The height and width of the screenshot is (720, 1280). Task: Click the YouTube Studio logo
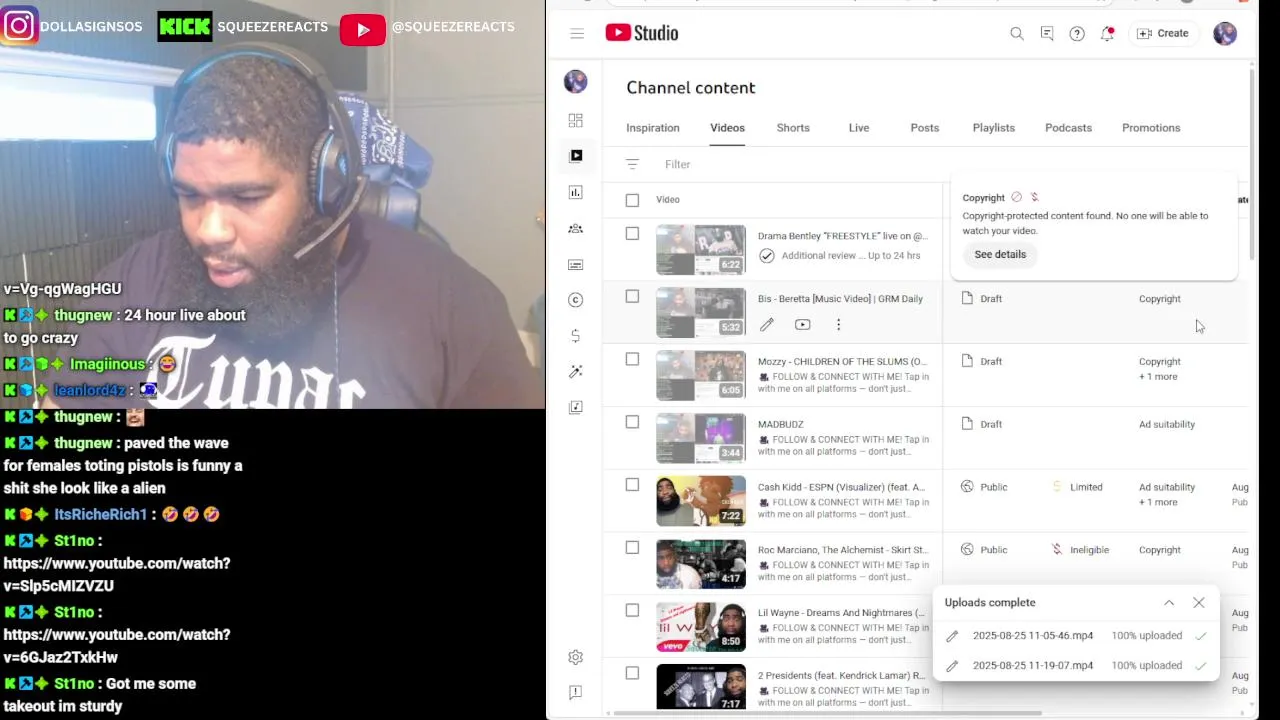click(641, 33)
